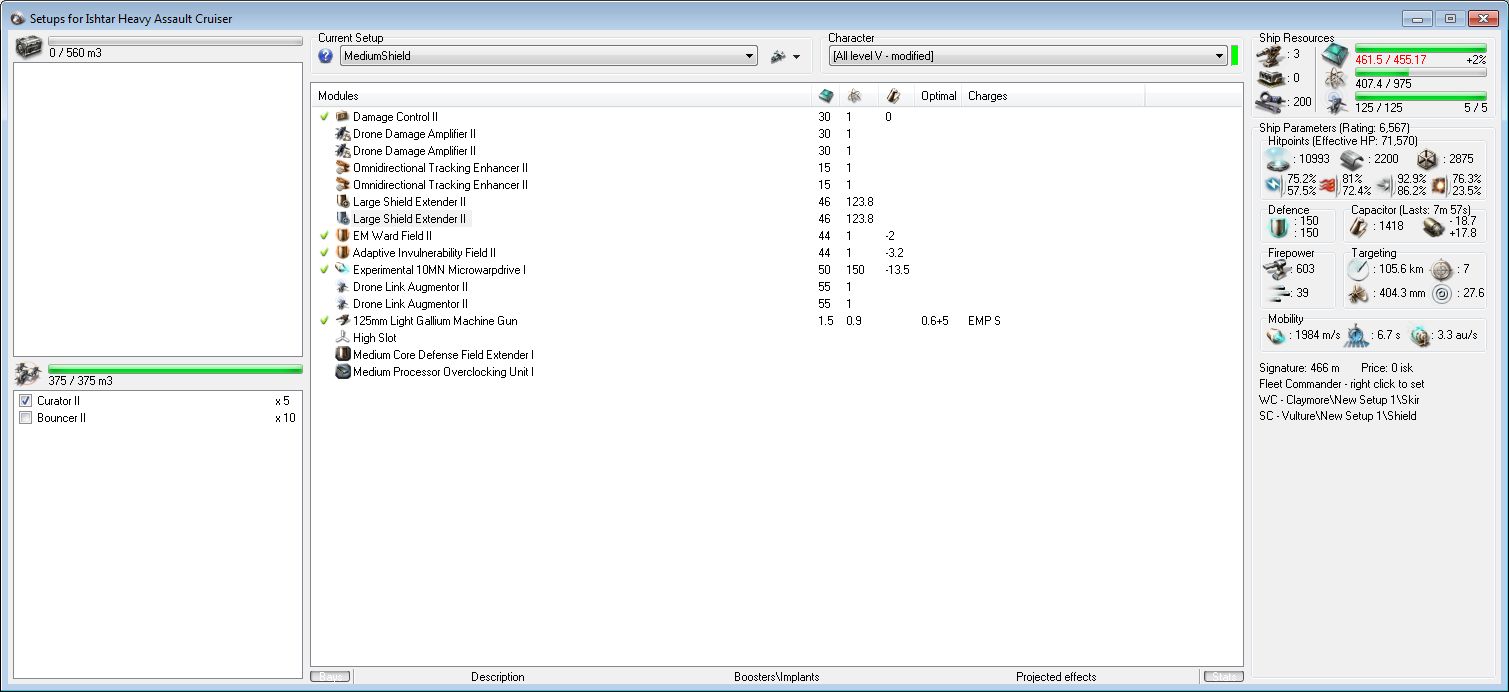1509x692 pixels.
Task: Click the powergrid icon beside 407.4 / 975
Action: [1335, 78]
